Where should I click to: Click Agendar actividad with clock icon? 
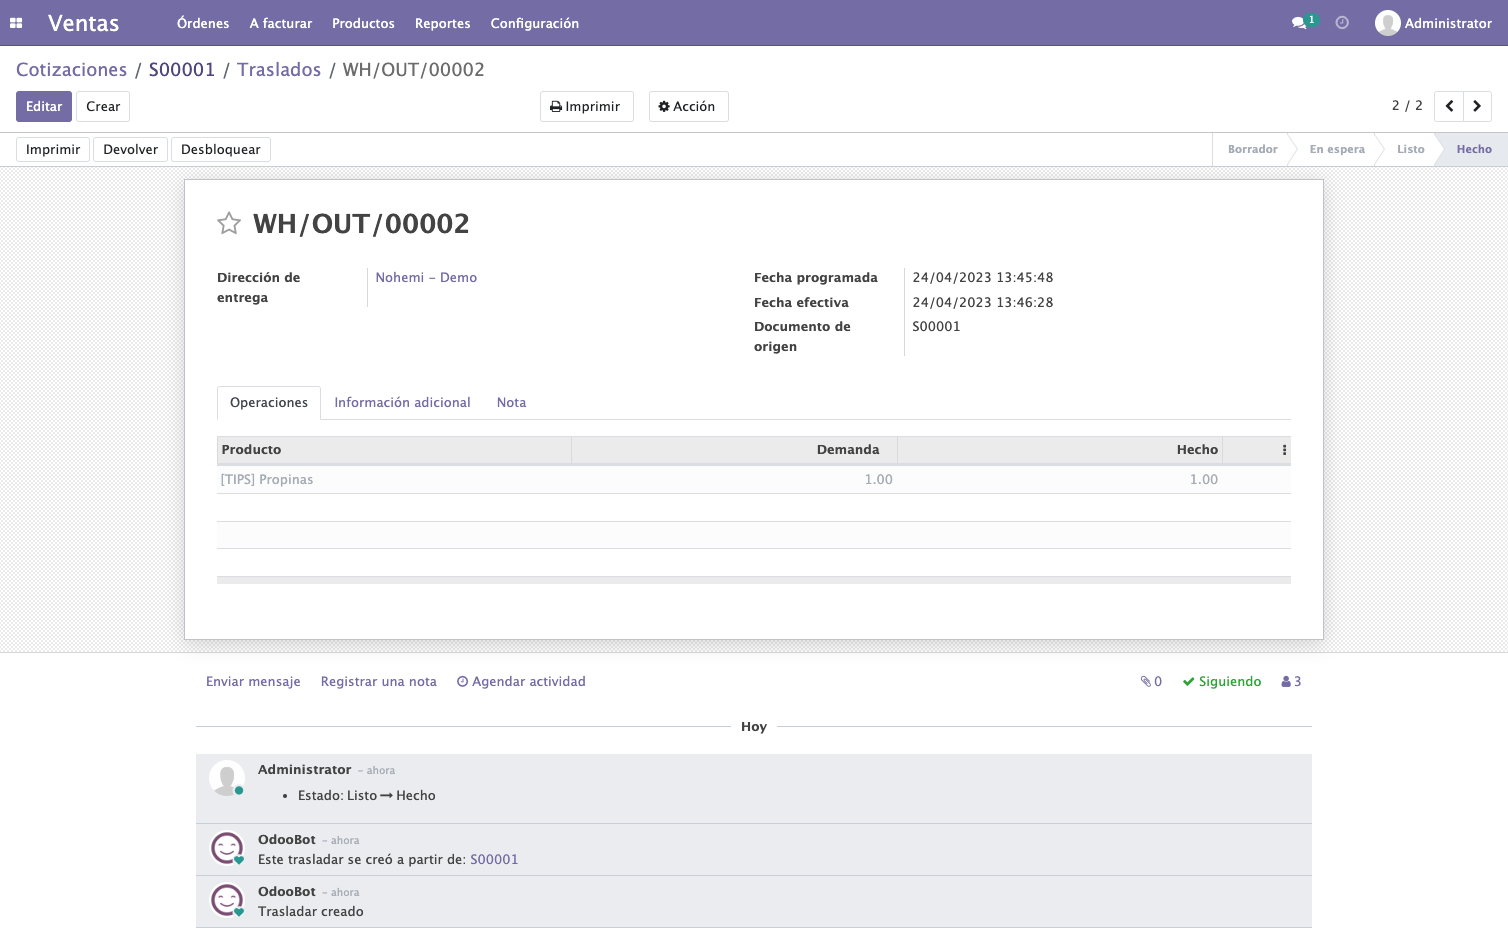pyautogui.click(x=521, y=682)
